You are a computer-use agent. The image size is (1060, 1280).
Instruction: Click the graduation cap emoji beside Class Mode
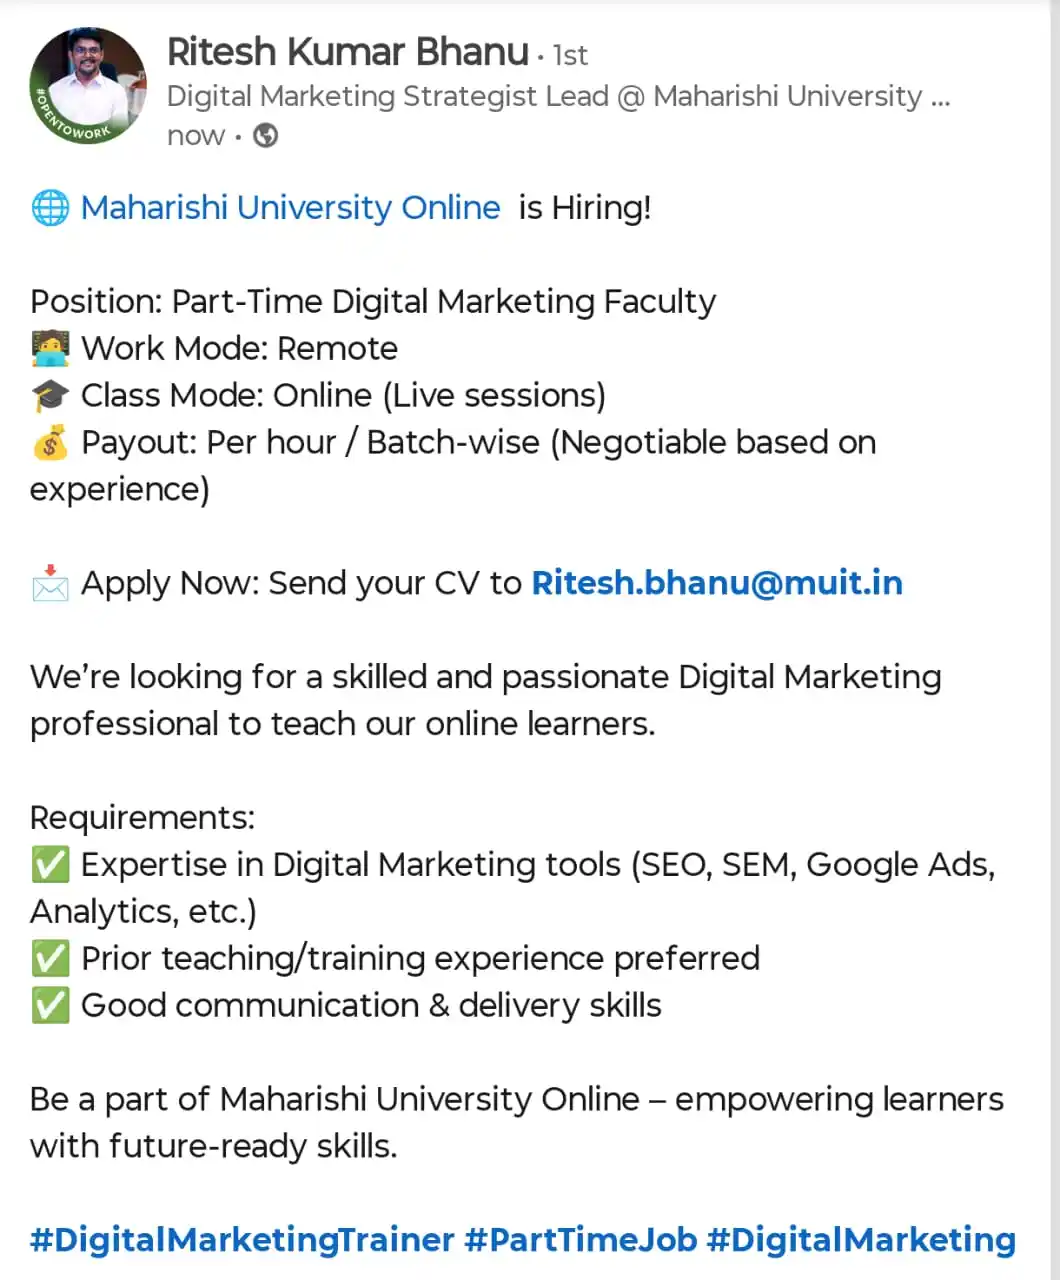pos(50,396)
